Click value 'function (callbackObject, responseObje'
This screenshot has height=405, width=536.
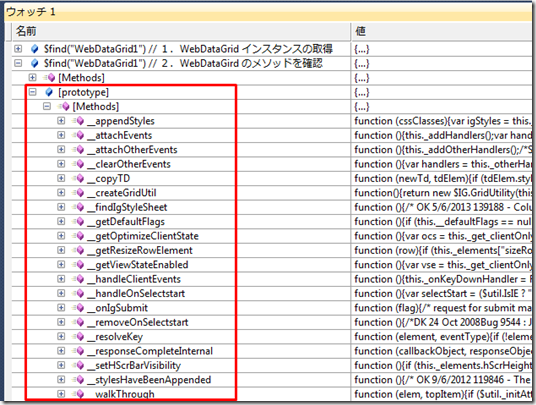[443, 351]
